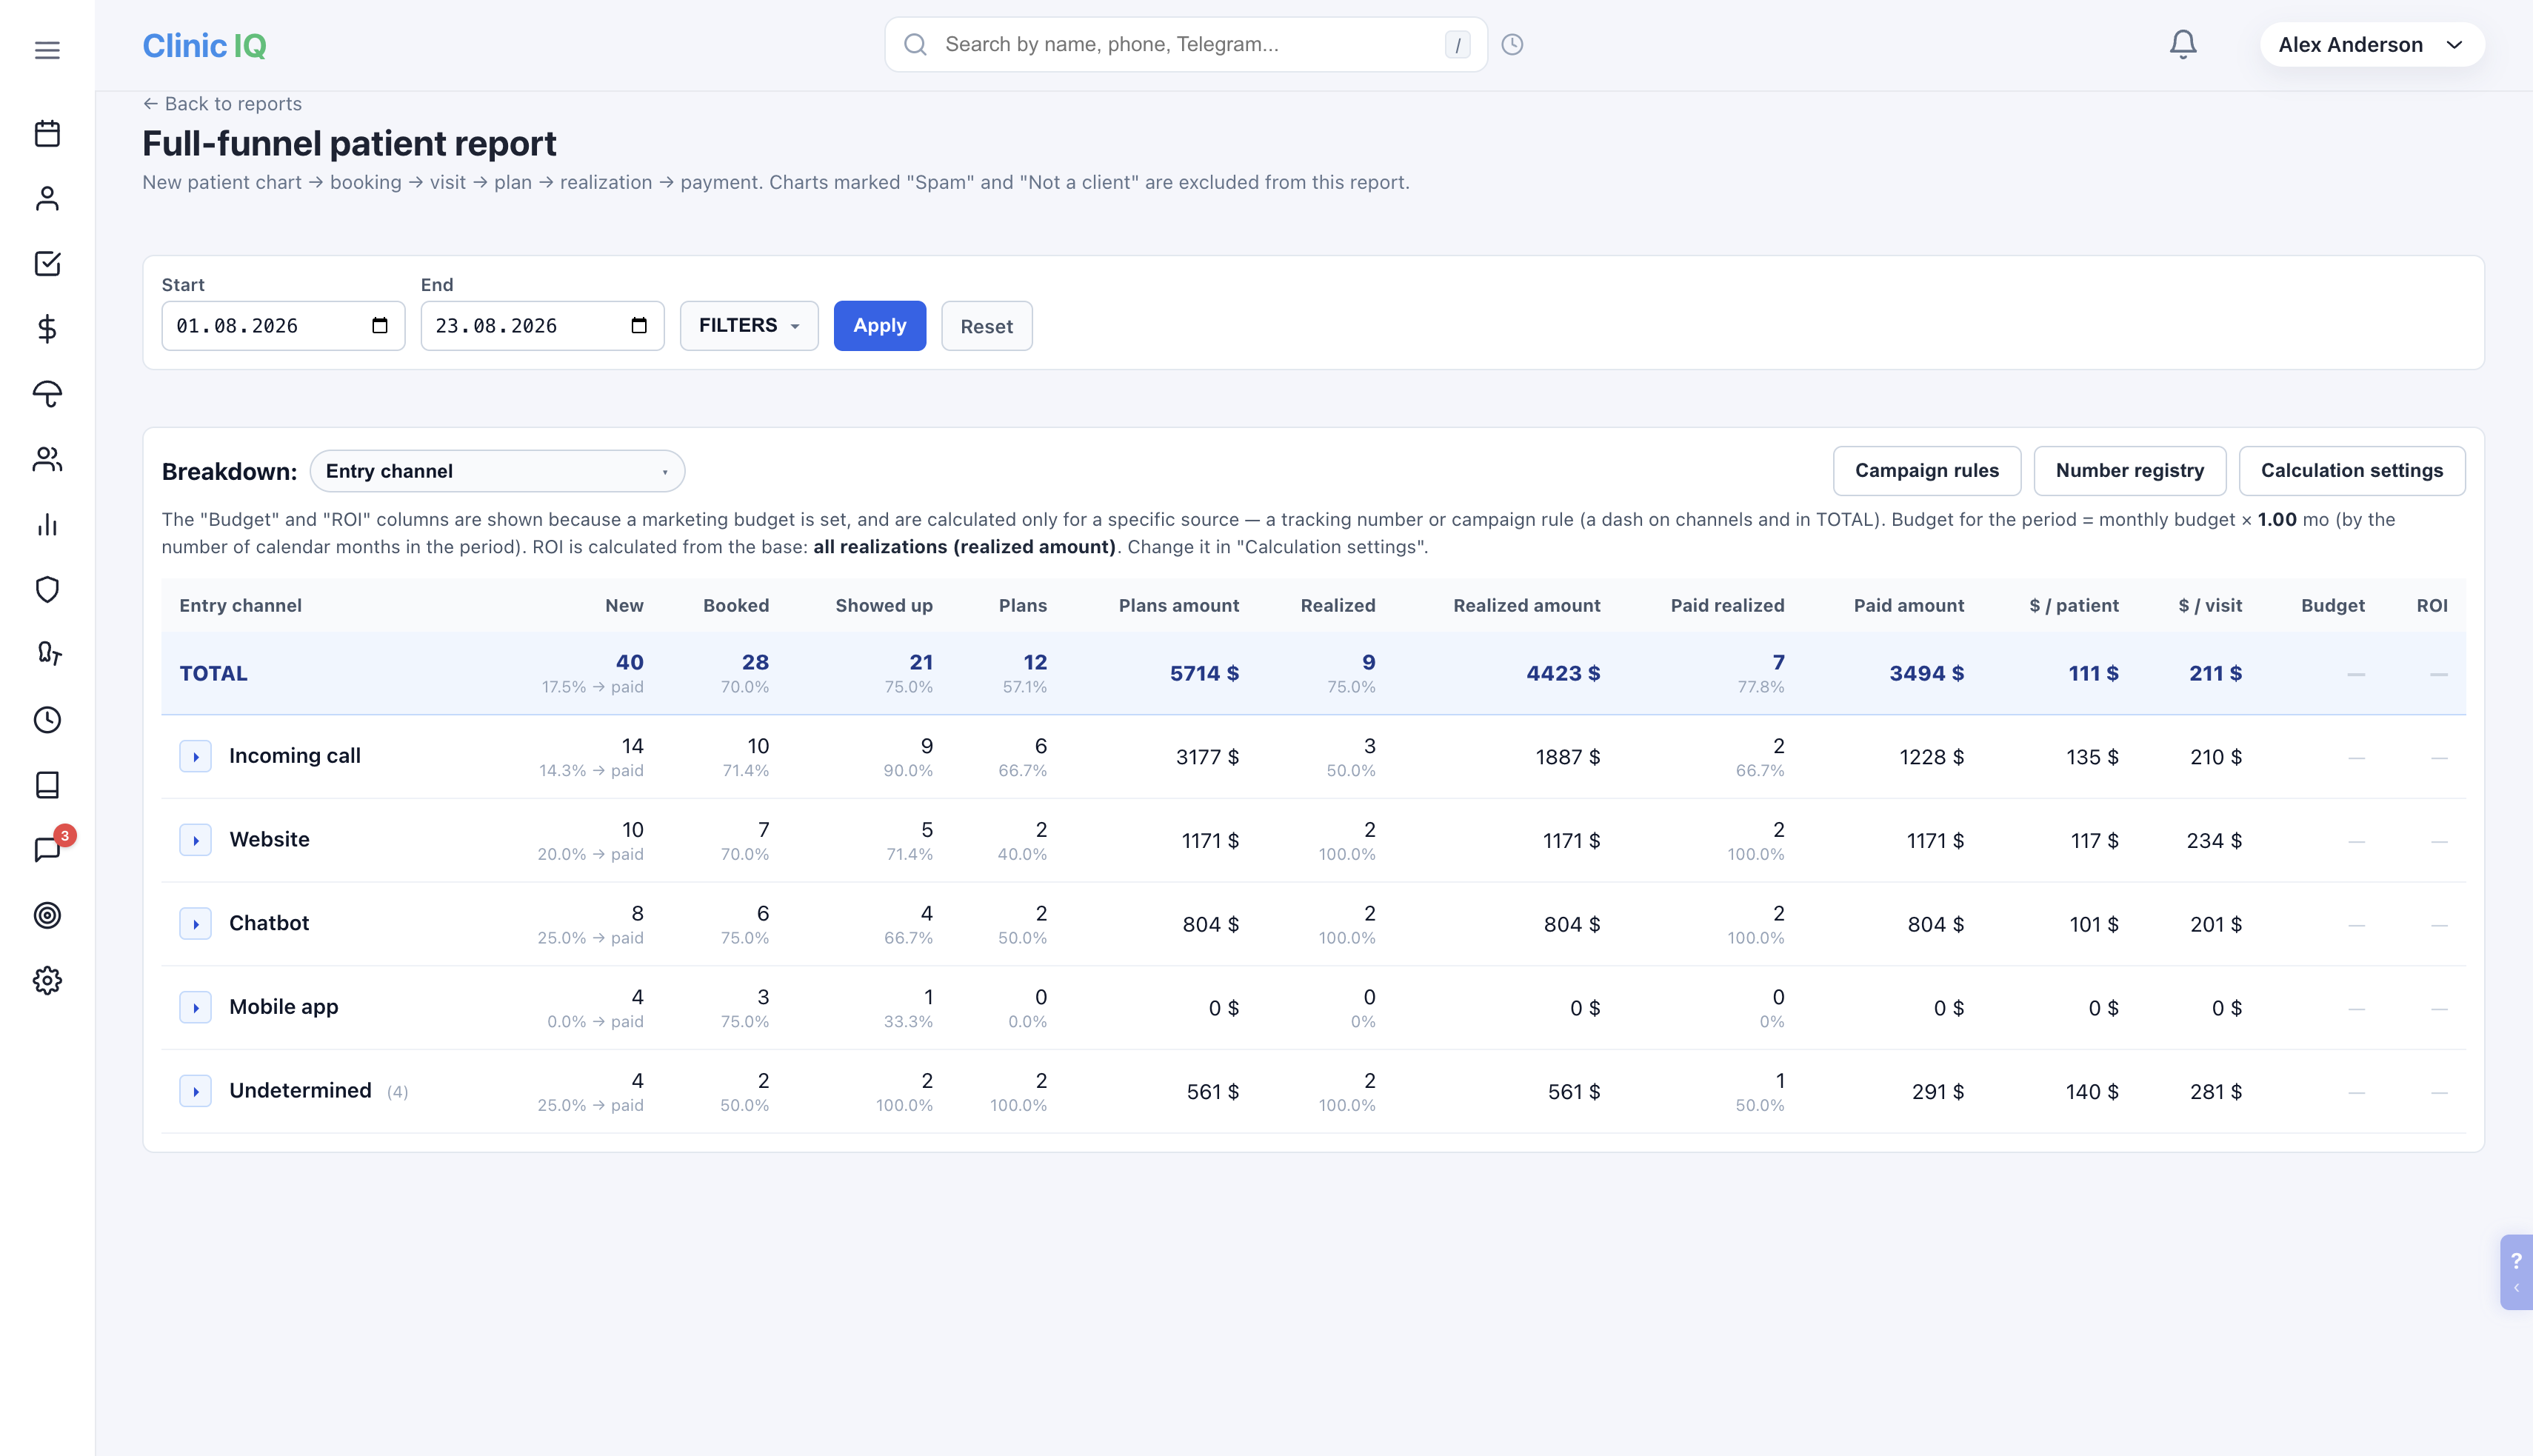Open the Entry channel breakdown dropdown
Viewport: 2533px width, 1456px height.
497,471
